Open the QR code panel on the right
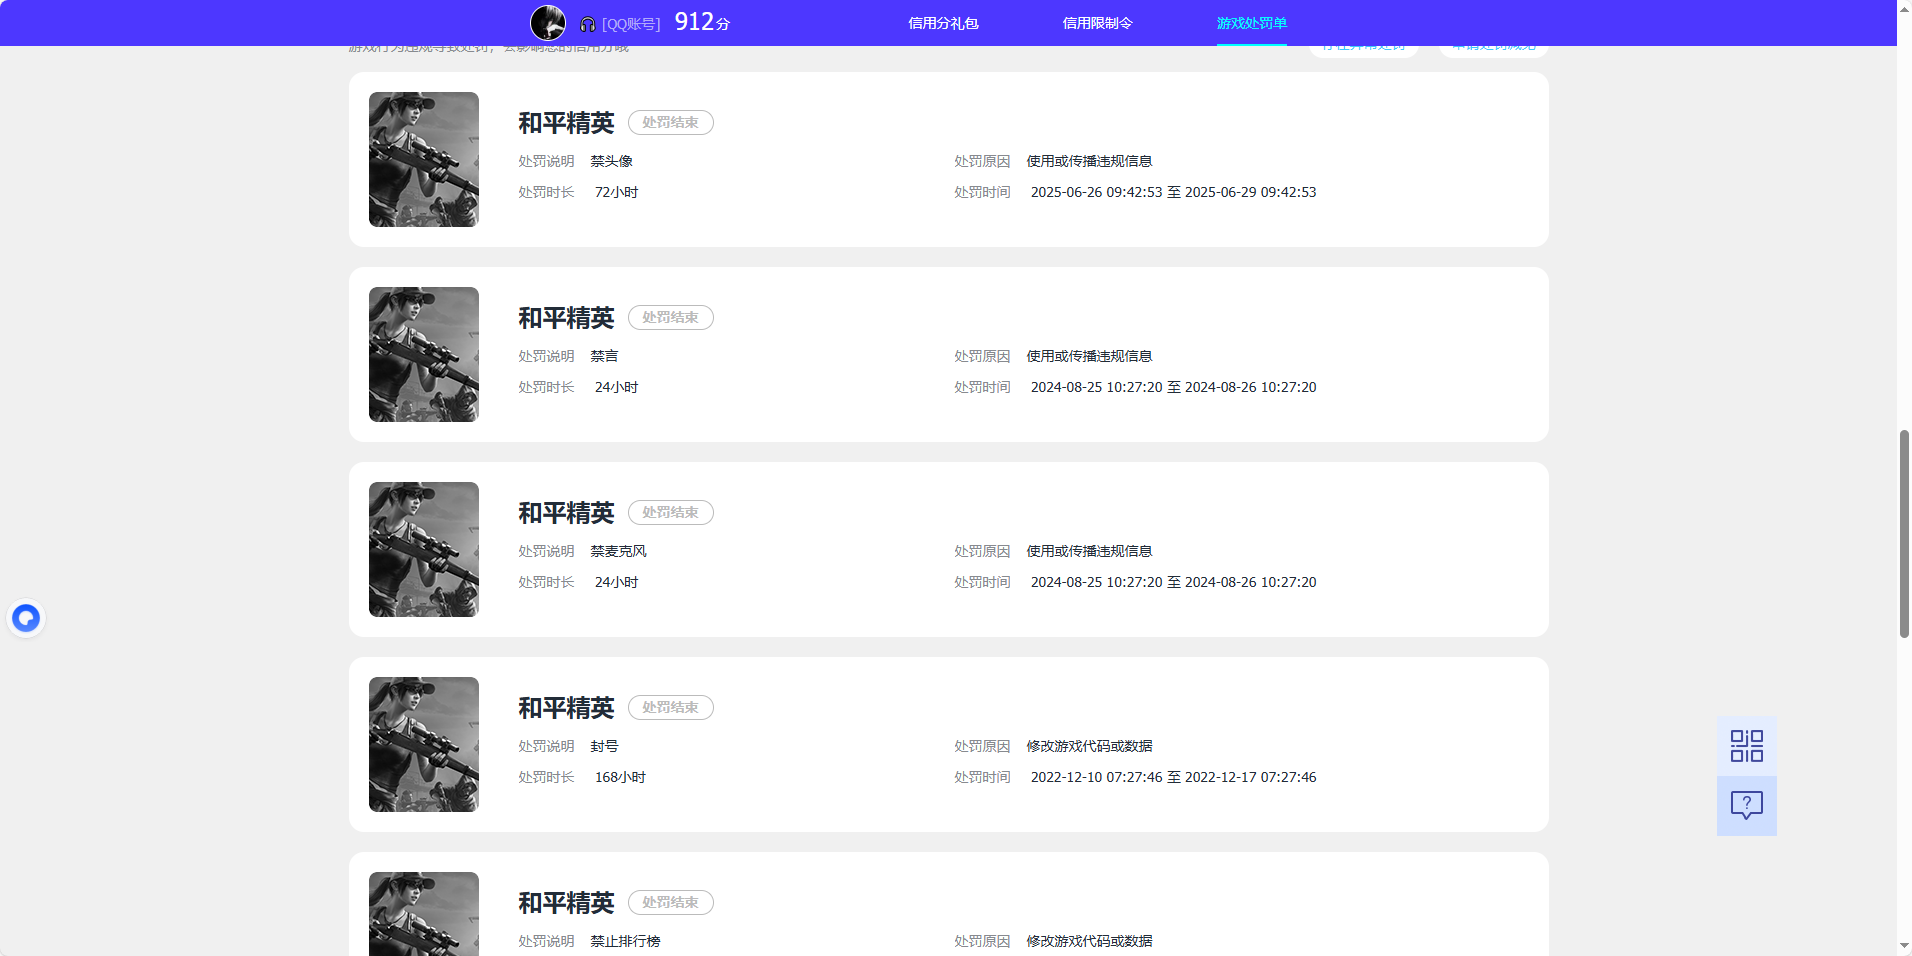The width and height of the screenshot is (1912, 956). point(1746,745)
